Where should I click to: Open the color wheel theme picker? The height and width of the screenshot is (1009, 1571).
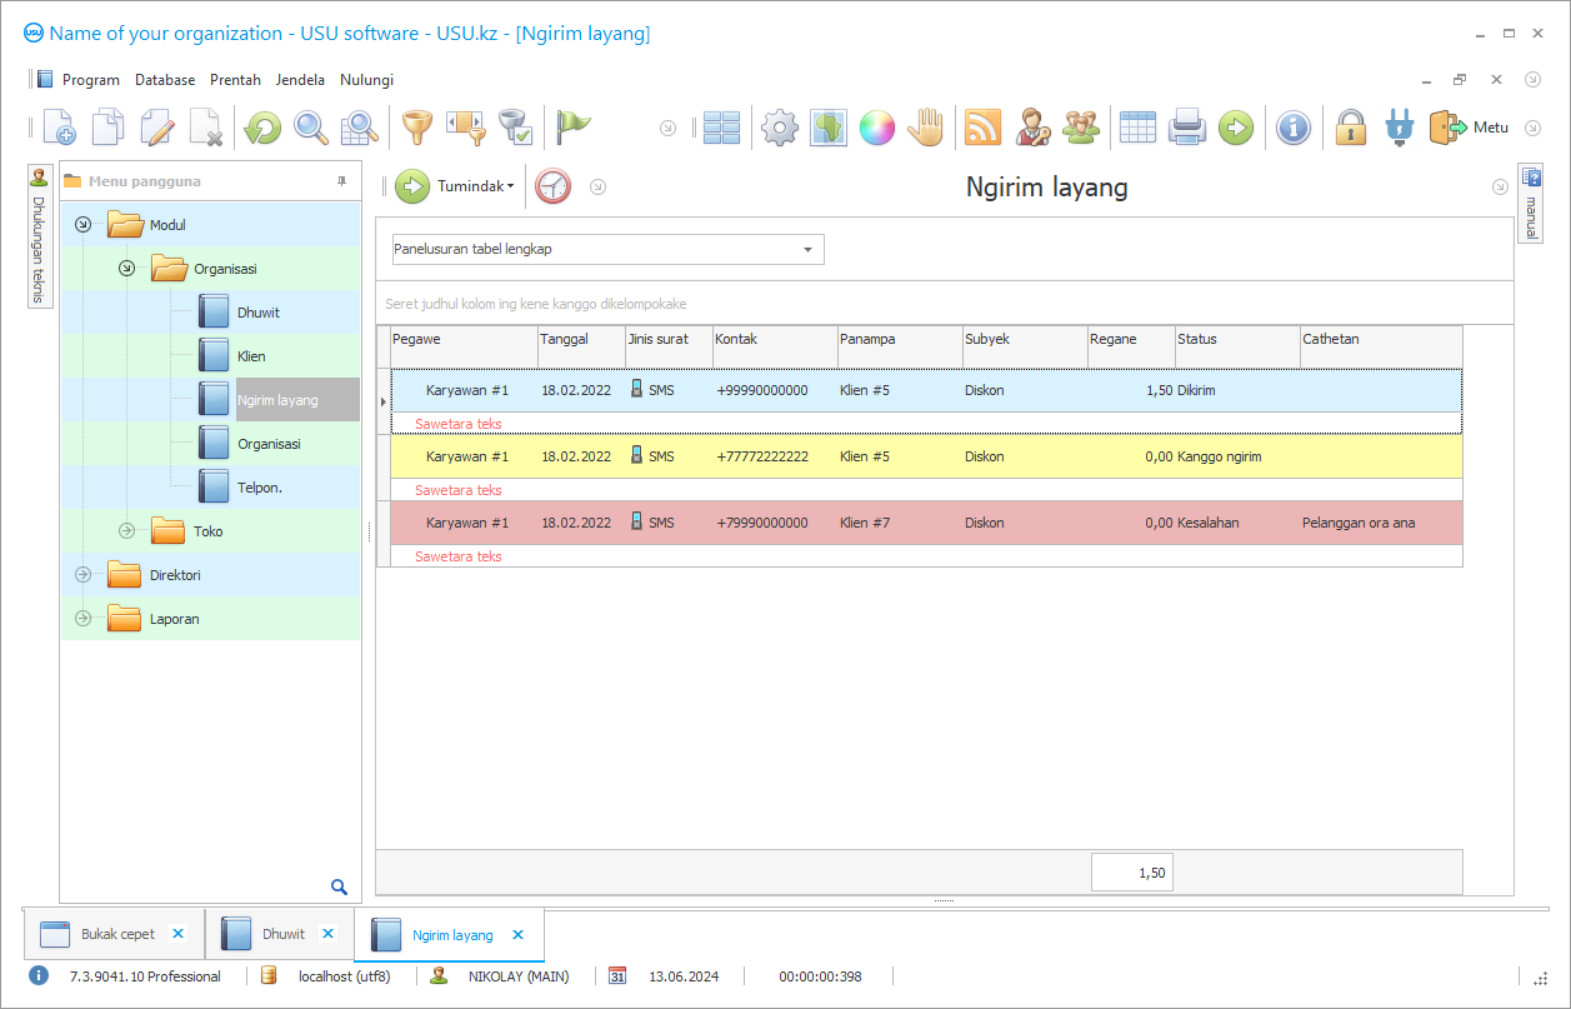coord(877,128)
